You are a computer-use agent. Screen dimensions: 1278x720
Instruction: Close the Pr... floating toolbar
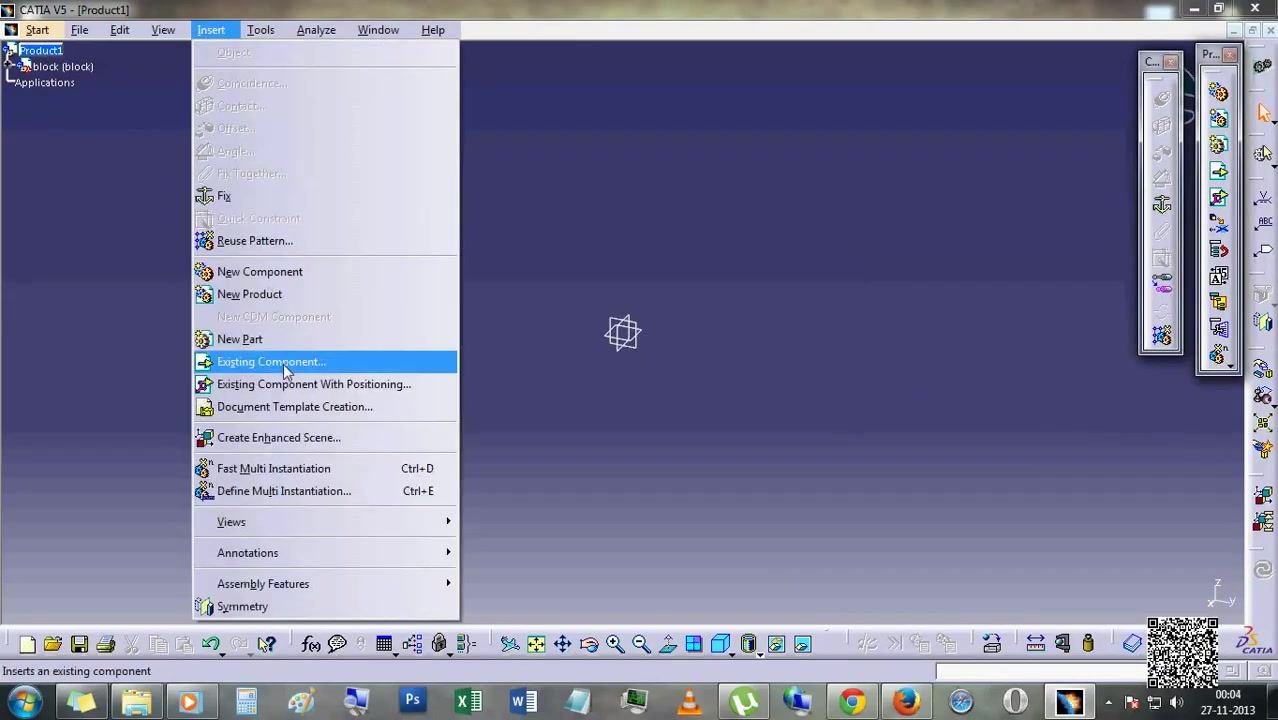[x=1229, y=55]
